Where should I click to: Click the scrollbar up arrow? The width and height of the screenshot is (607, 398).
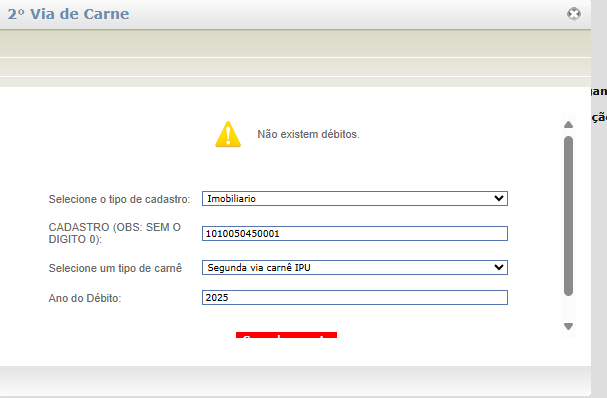click(568, 125)
